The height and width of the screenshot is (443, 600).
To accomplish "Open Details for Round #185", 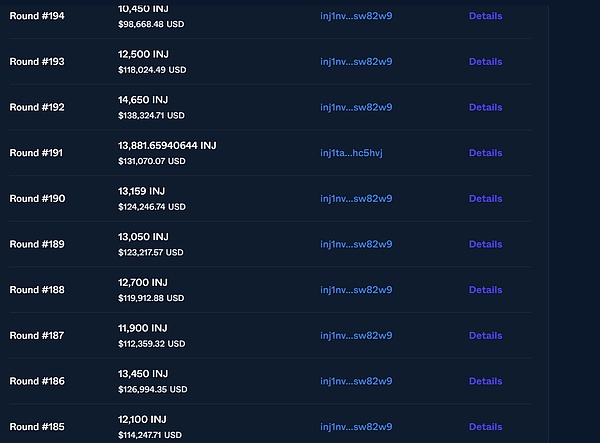I will 485,427.
